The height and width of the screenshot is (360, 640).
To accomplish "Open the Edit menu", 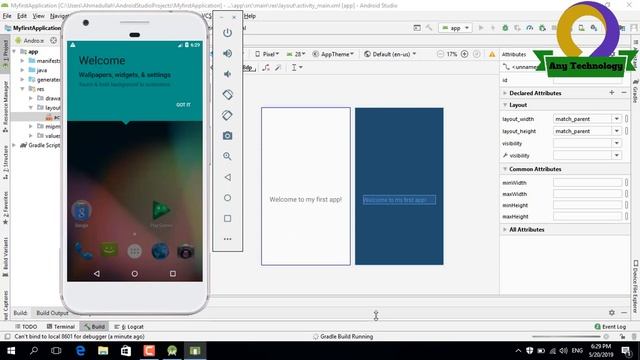I will (22, 16).
